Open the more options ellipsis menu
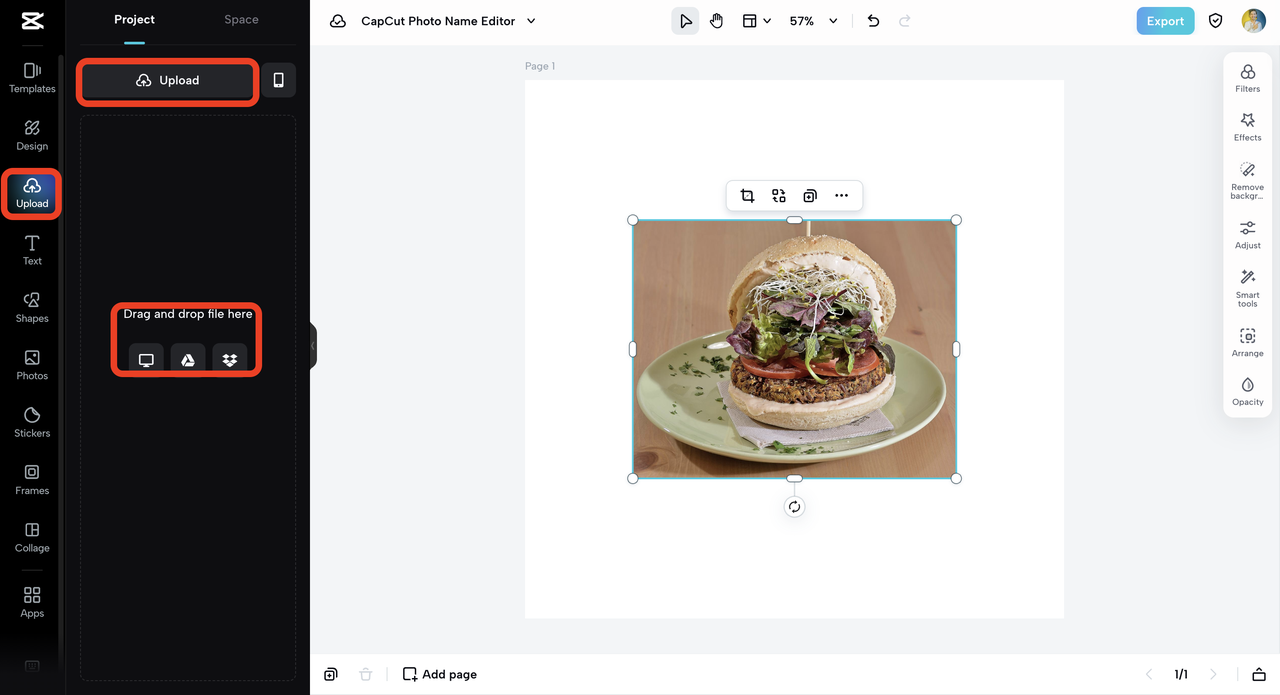The image size is (1280, 695). click(842, 196)
